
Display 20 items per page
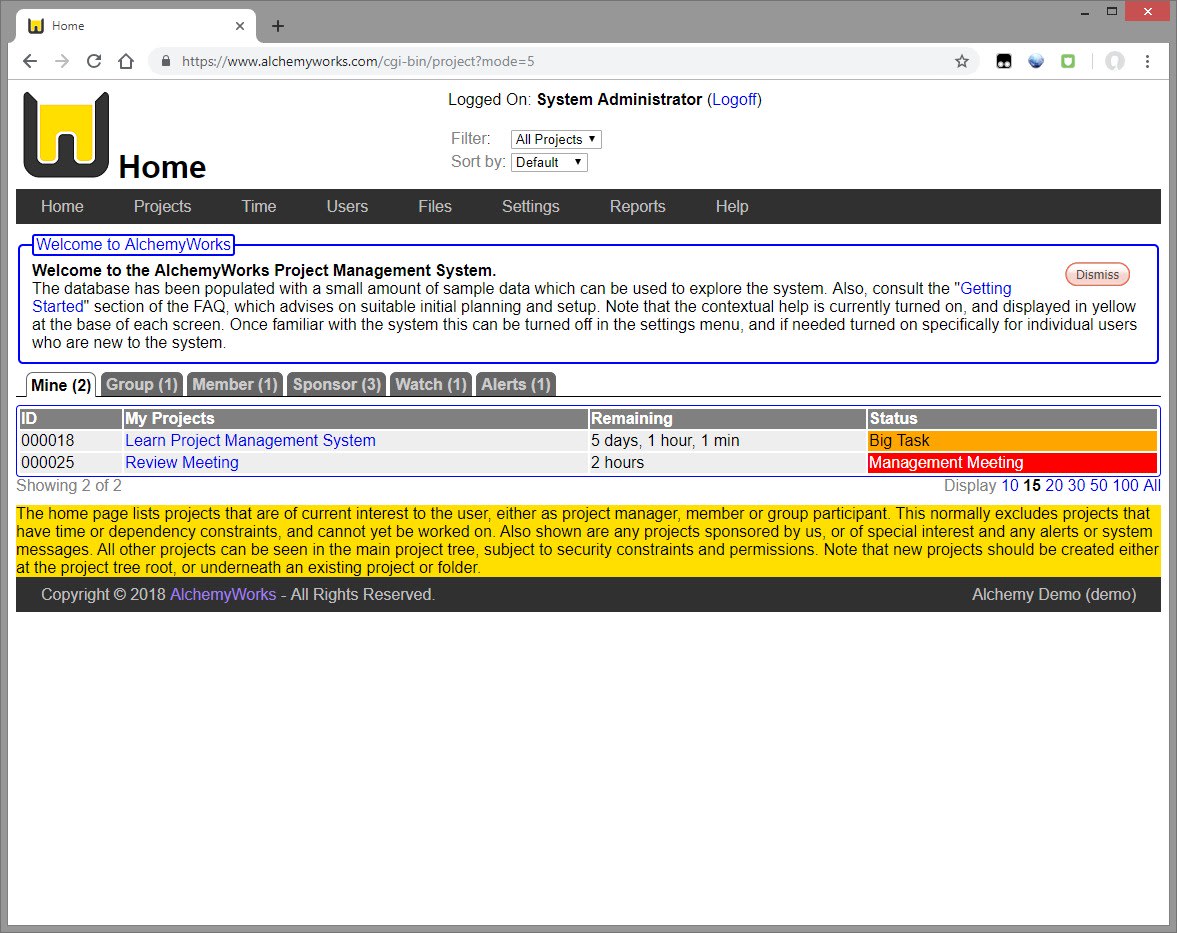(x=1054, y=486)
